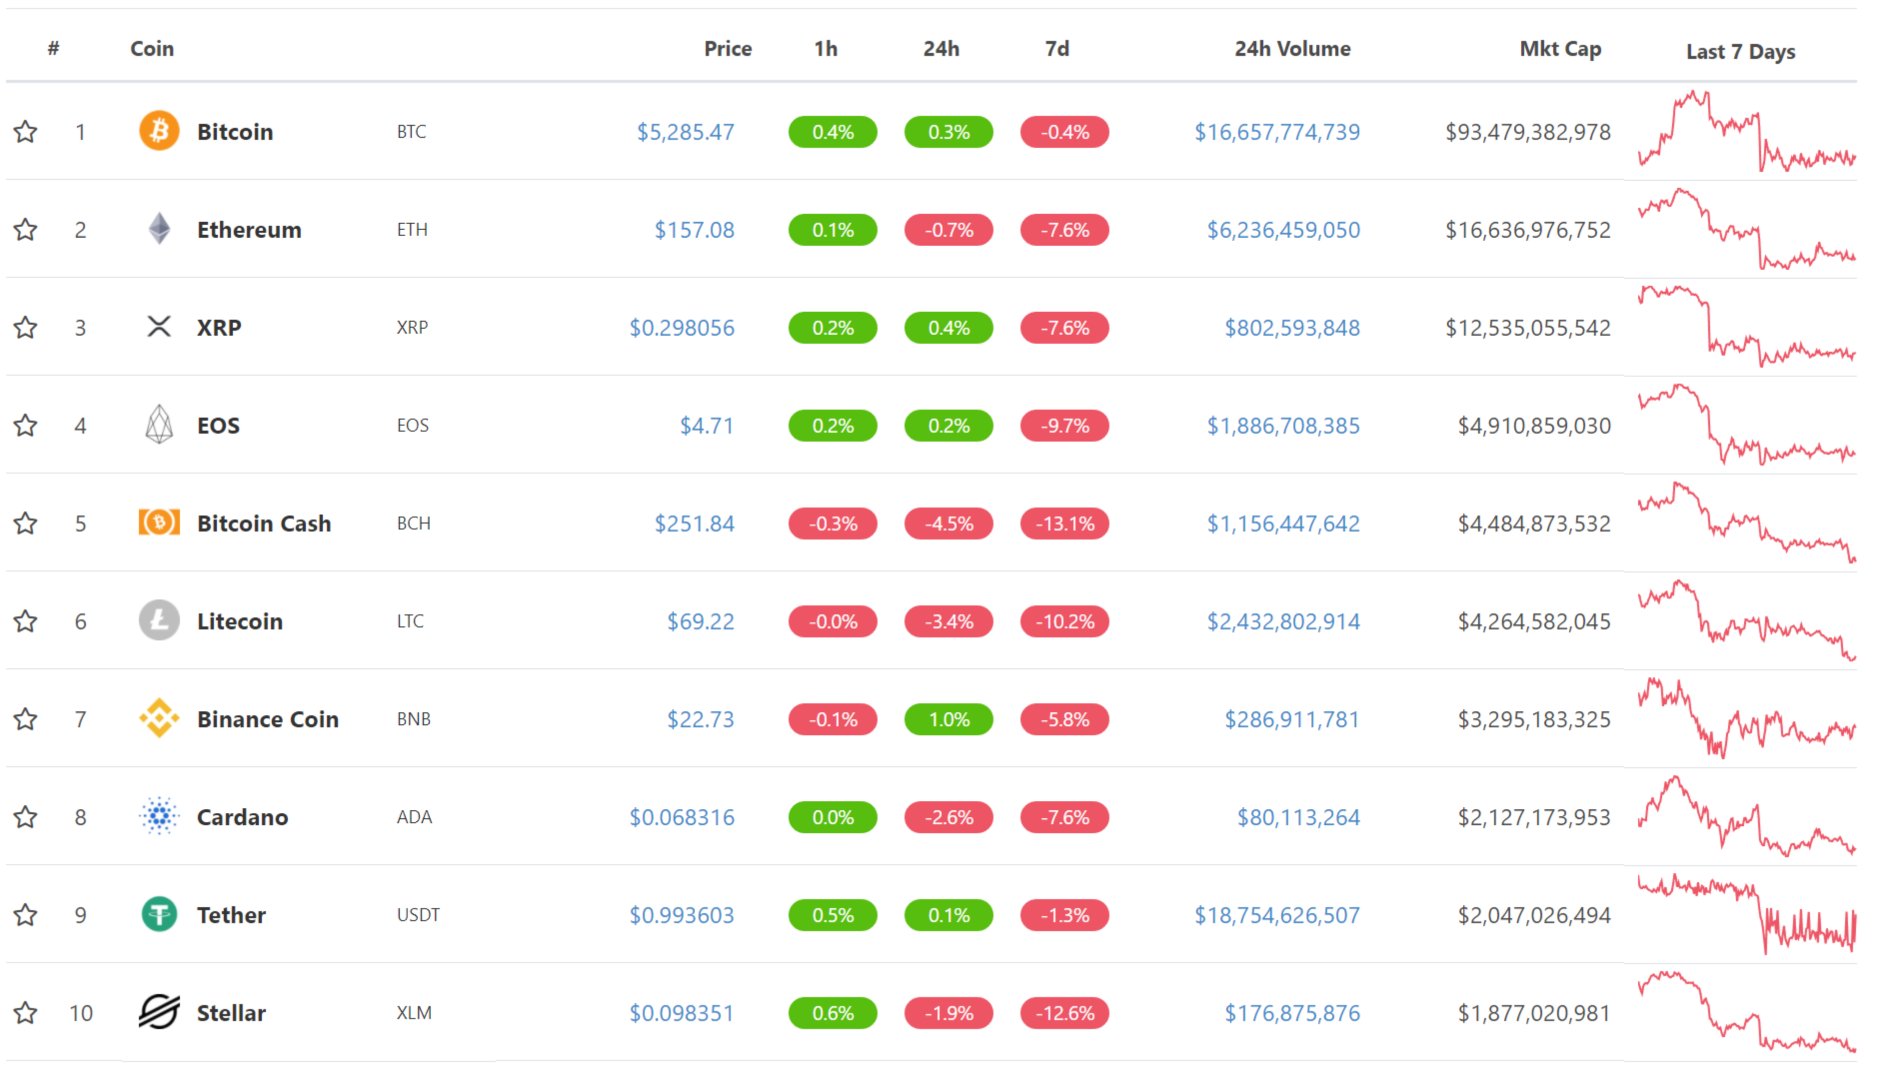
Task: Toggle the Bitcoin Cash favorite star
Action: [26, 523]
